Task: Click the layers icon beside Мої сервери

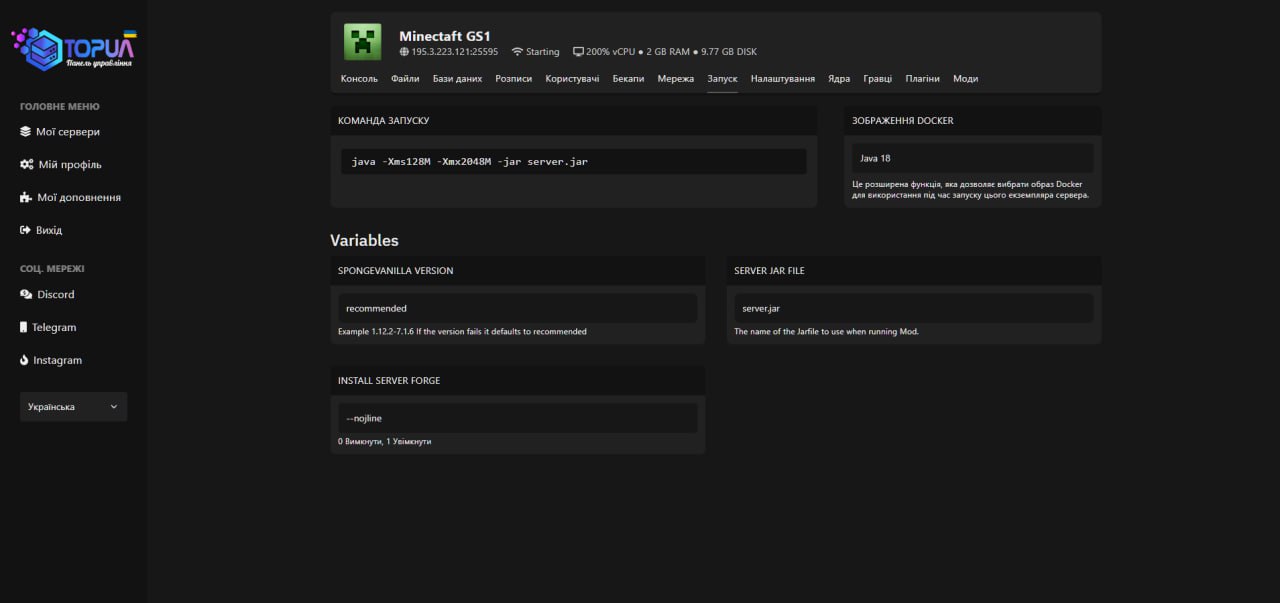Action: pos(26,132)
